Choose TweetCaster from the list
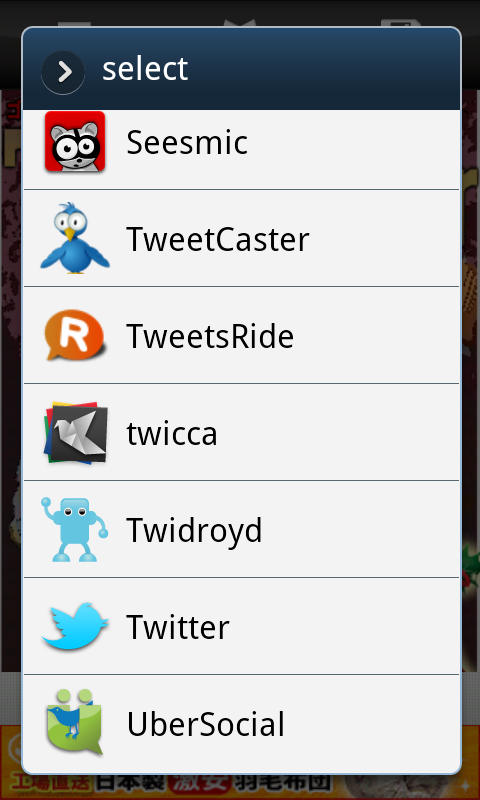Image resolution: width=480 pixels, height=800 pixels. point(241,238)
